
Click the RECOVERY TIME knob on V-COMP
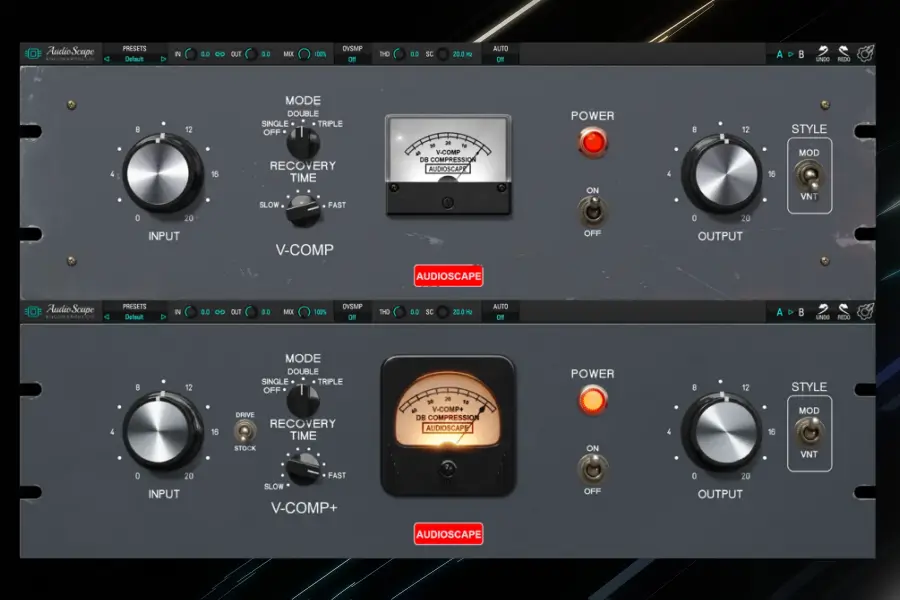[303, 211]
